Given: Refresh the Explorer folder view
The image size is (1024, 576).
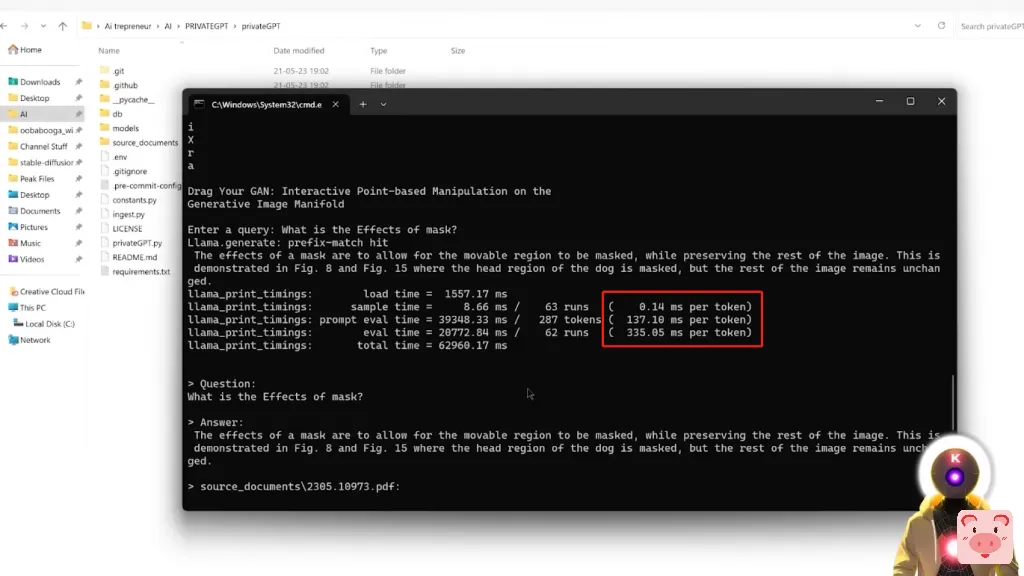Looking at the screenshot, I should 941,26.
